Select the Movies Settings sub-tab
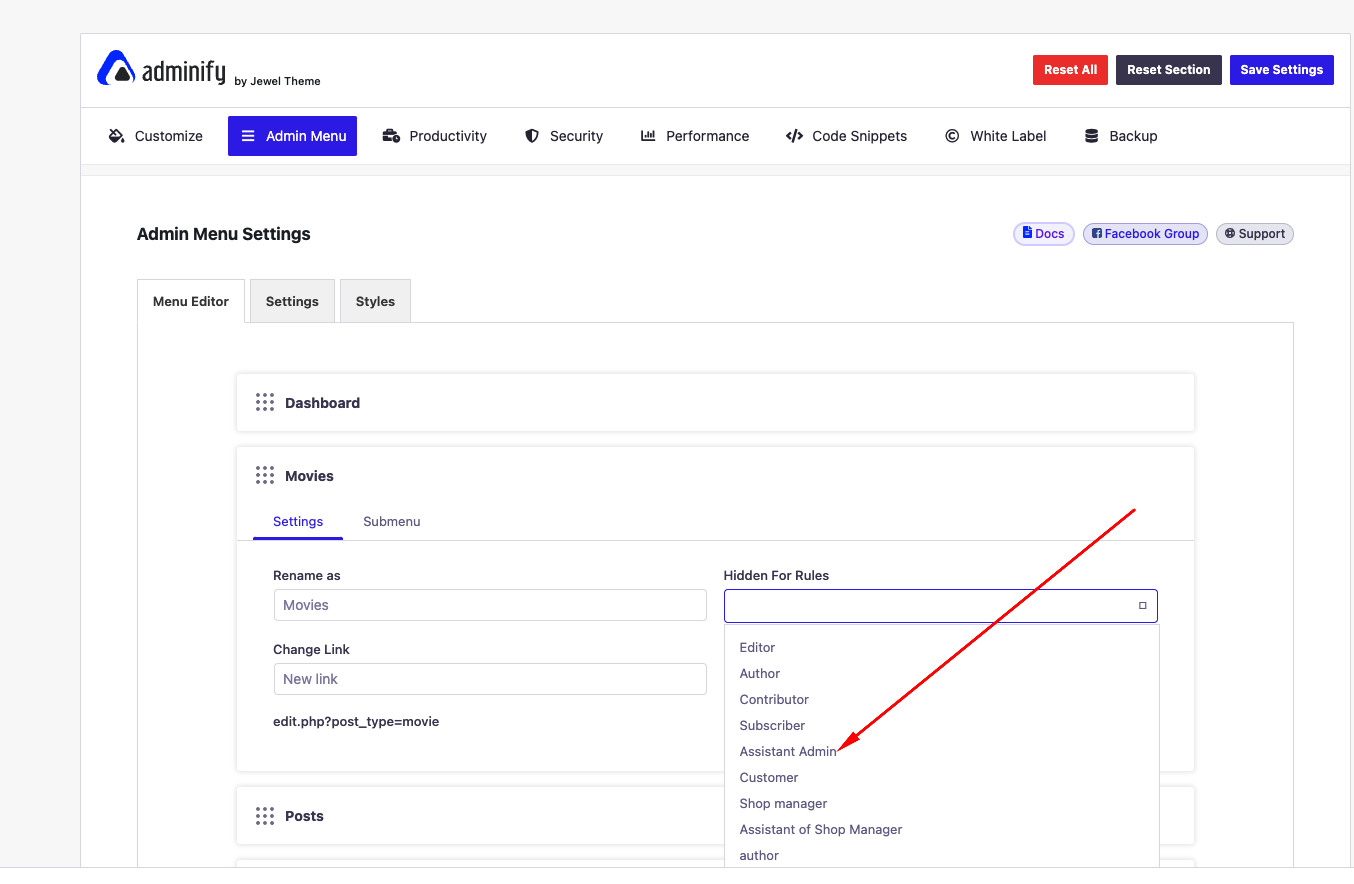Viewport: 1354px width, 884px height. pyautogui.click(x=298, y=521)
